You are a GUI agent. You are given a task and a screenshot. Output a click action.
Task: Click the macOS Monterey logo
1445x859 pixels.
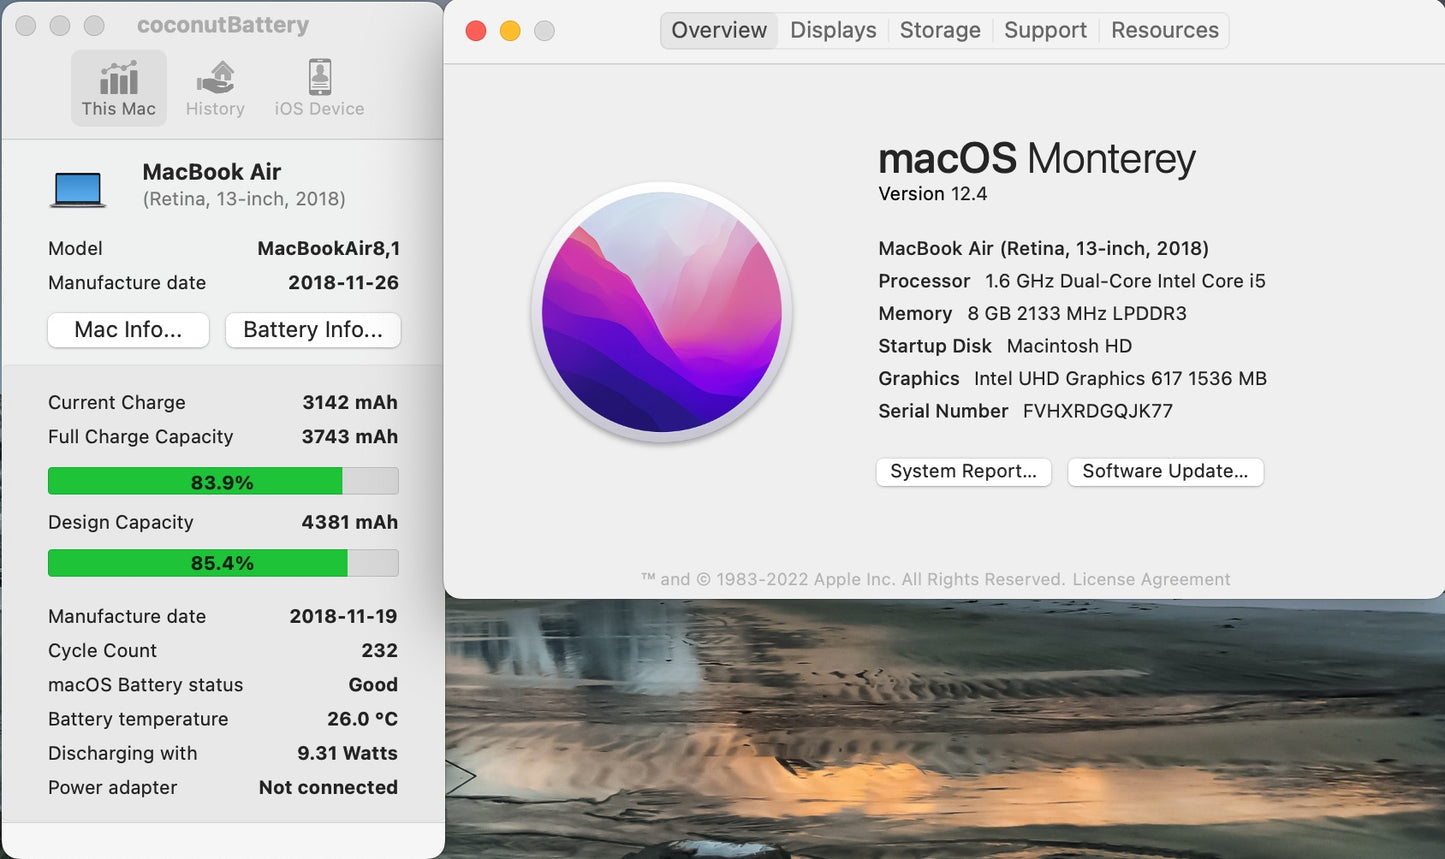pyautogui.click(x=662, y=313)
